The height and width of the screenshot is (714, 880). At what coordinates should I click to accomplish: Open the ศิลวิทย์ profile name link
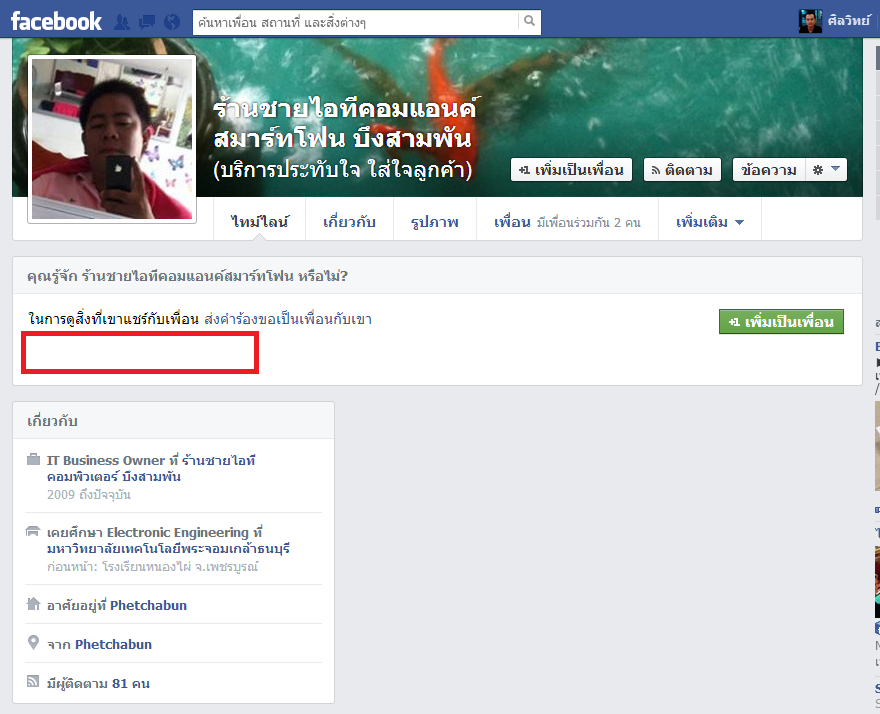coord(849,21)
